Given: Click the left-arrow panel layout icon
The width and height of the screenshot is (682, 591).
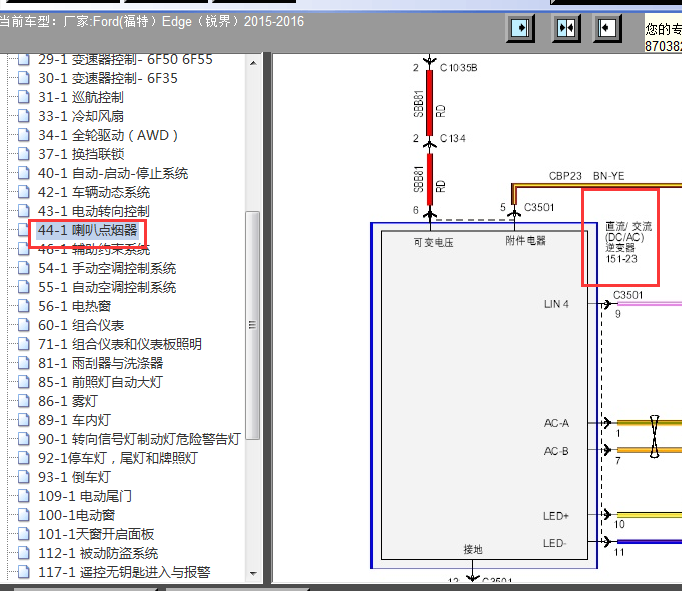Looking at the screenshot, I should 607,29.
